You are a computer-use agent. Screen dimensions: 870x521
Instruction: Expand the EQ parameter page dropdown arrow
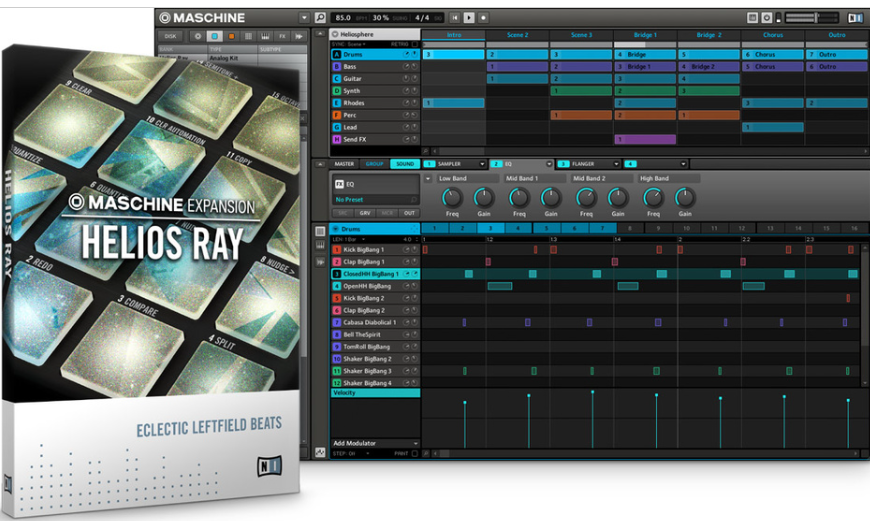pos(428,179)
